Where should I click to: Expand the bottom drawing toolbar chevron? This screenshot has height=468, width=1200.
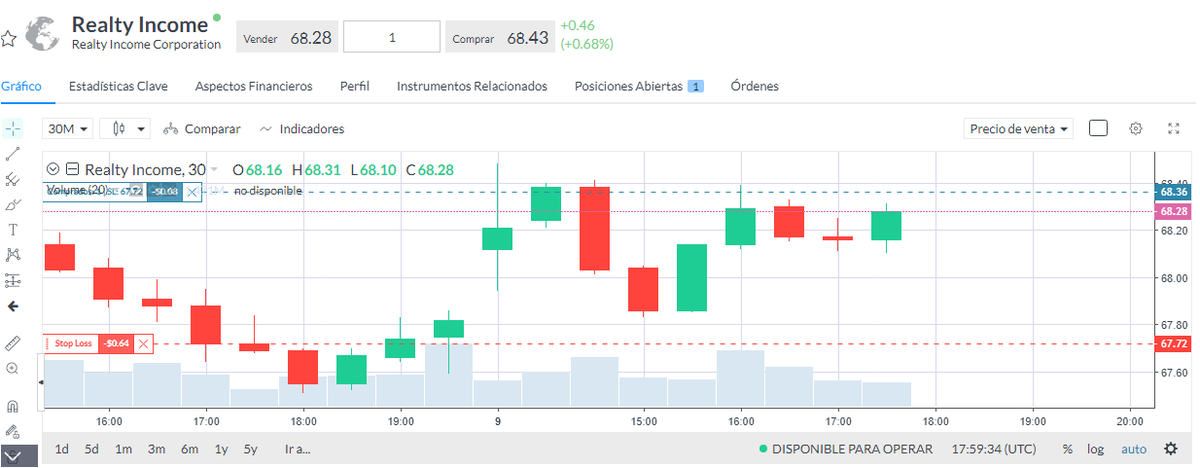tap(13, 455)
